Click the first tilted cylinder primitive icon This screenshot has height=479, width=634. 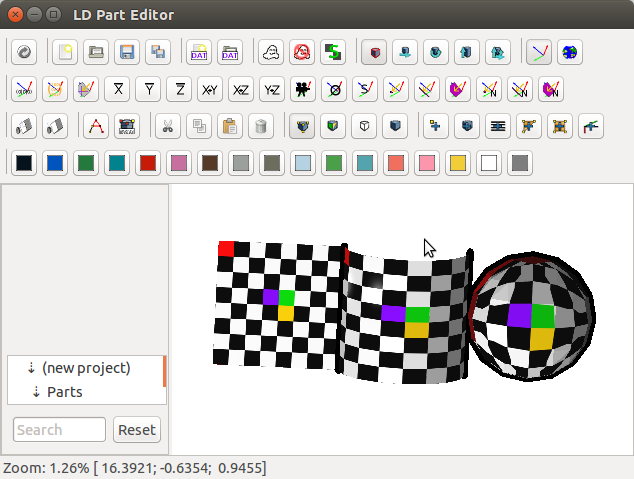point(24,126)
